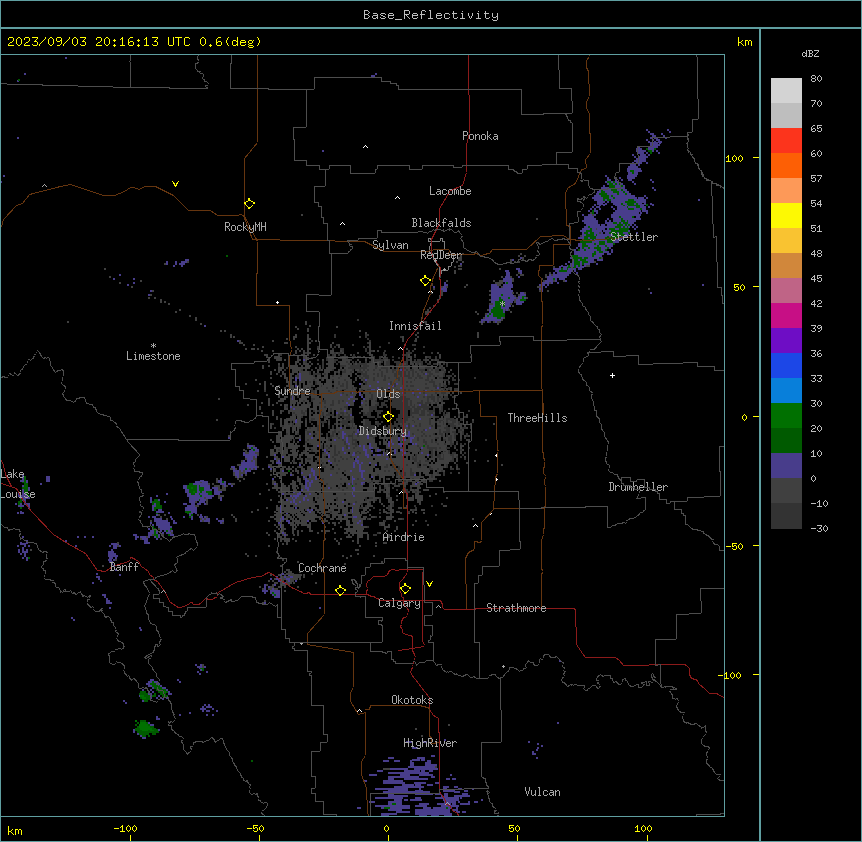Image resolution: width=862 pixels, height=842 pixels.
Task: Click the Okotoks label
Action: (x=412, y=700)
